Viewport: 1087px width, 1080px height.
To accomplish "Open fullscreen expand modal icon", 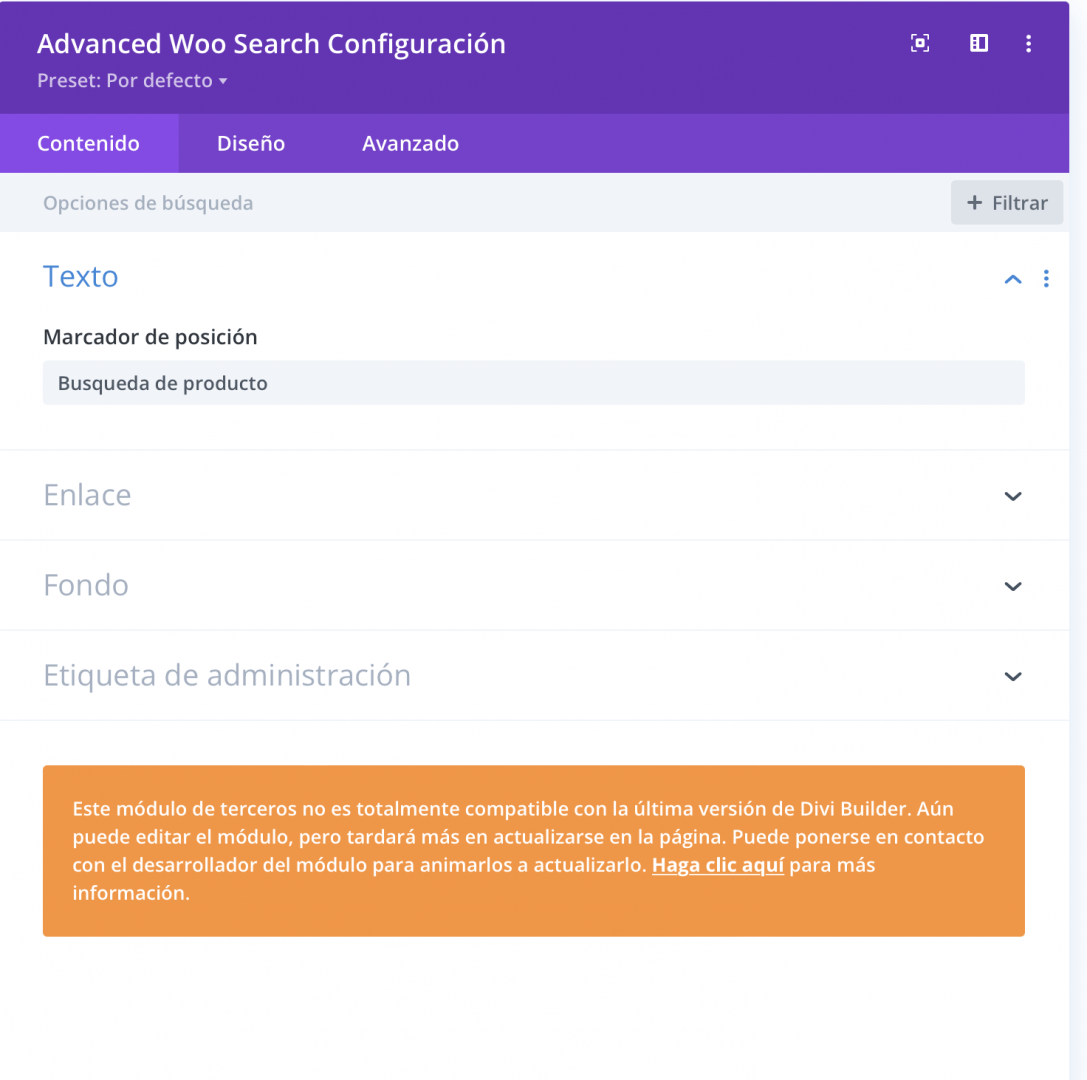I will coord(919,43).
